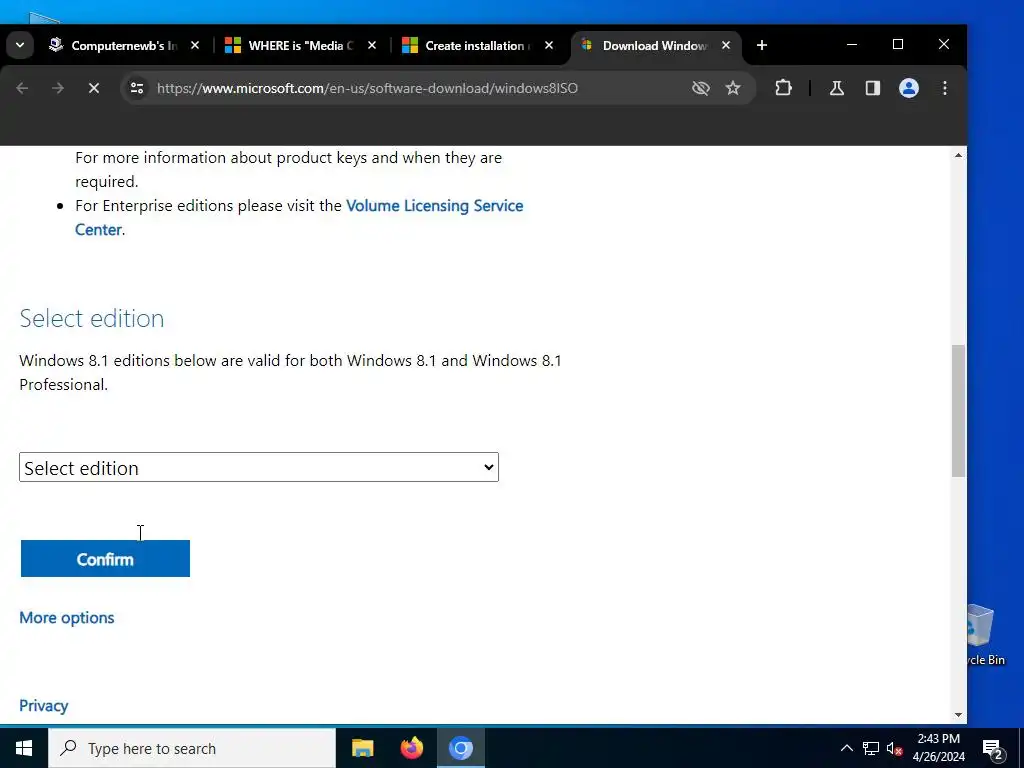Open a new browser tab
Viewport: 1024px width, 768px height.
pos(761,45)
